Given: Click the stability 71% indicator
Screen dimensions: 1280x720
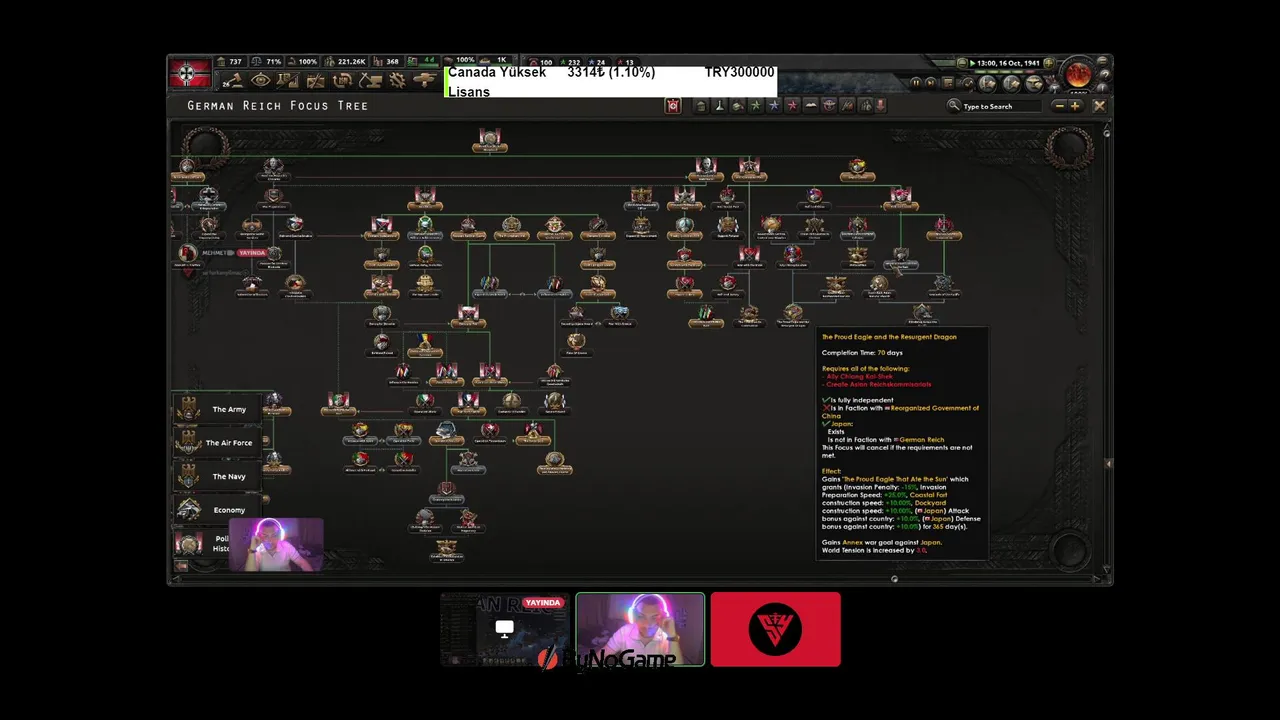Looking at the screenshot, I should (267, 61).
